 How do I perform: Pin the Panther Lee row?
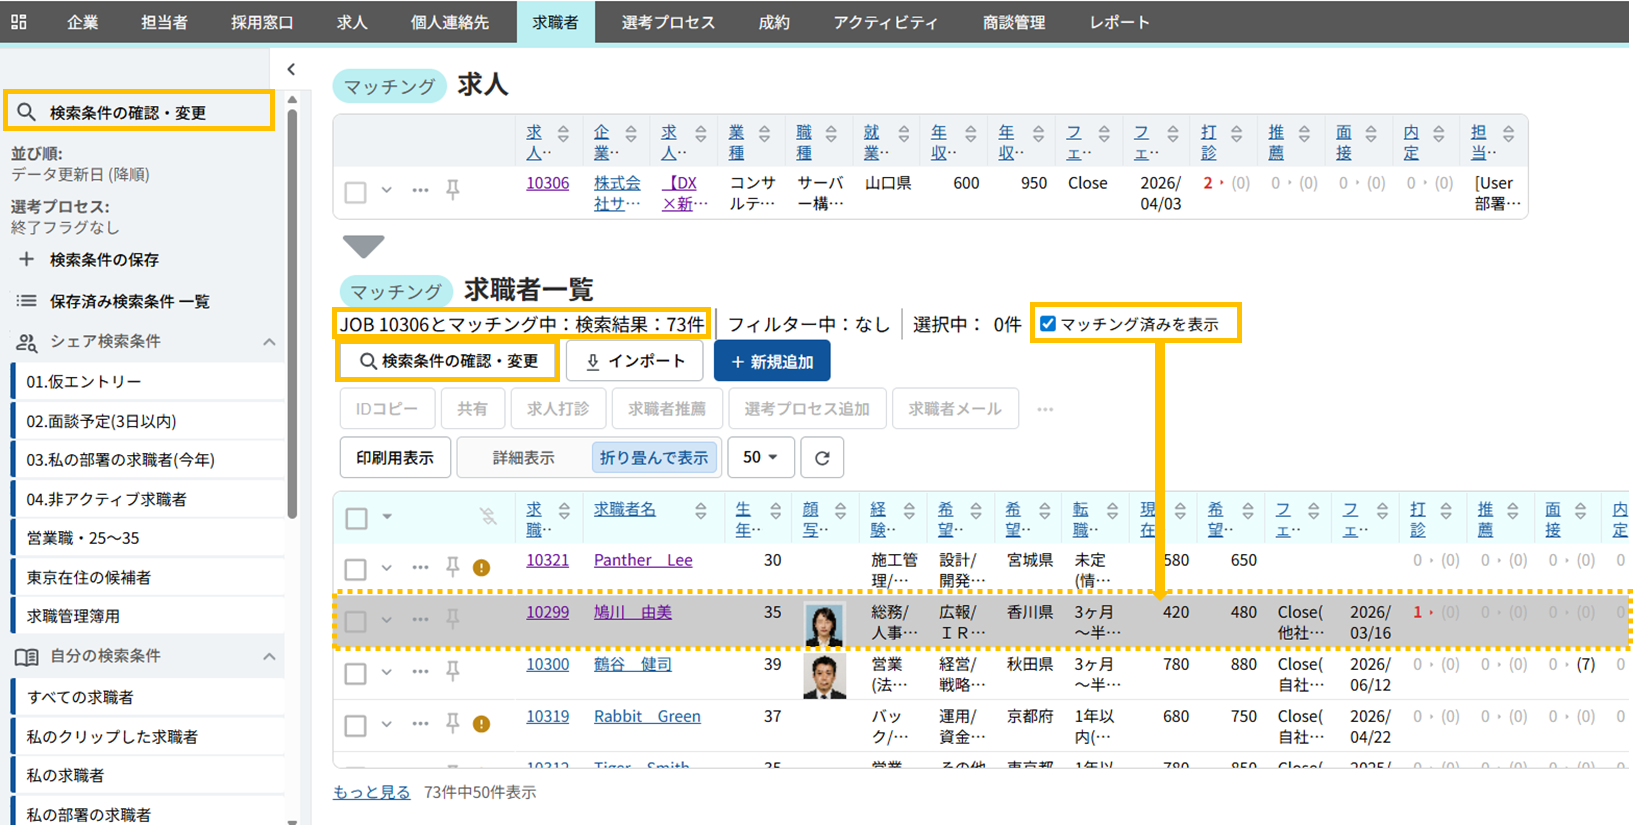[x=453, y=567]
